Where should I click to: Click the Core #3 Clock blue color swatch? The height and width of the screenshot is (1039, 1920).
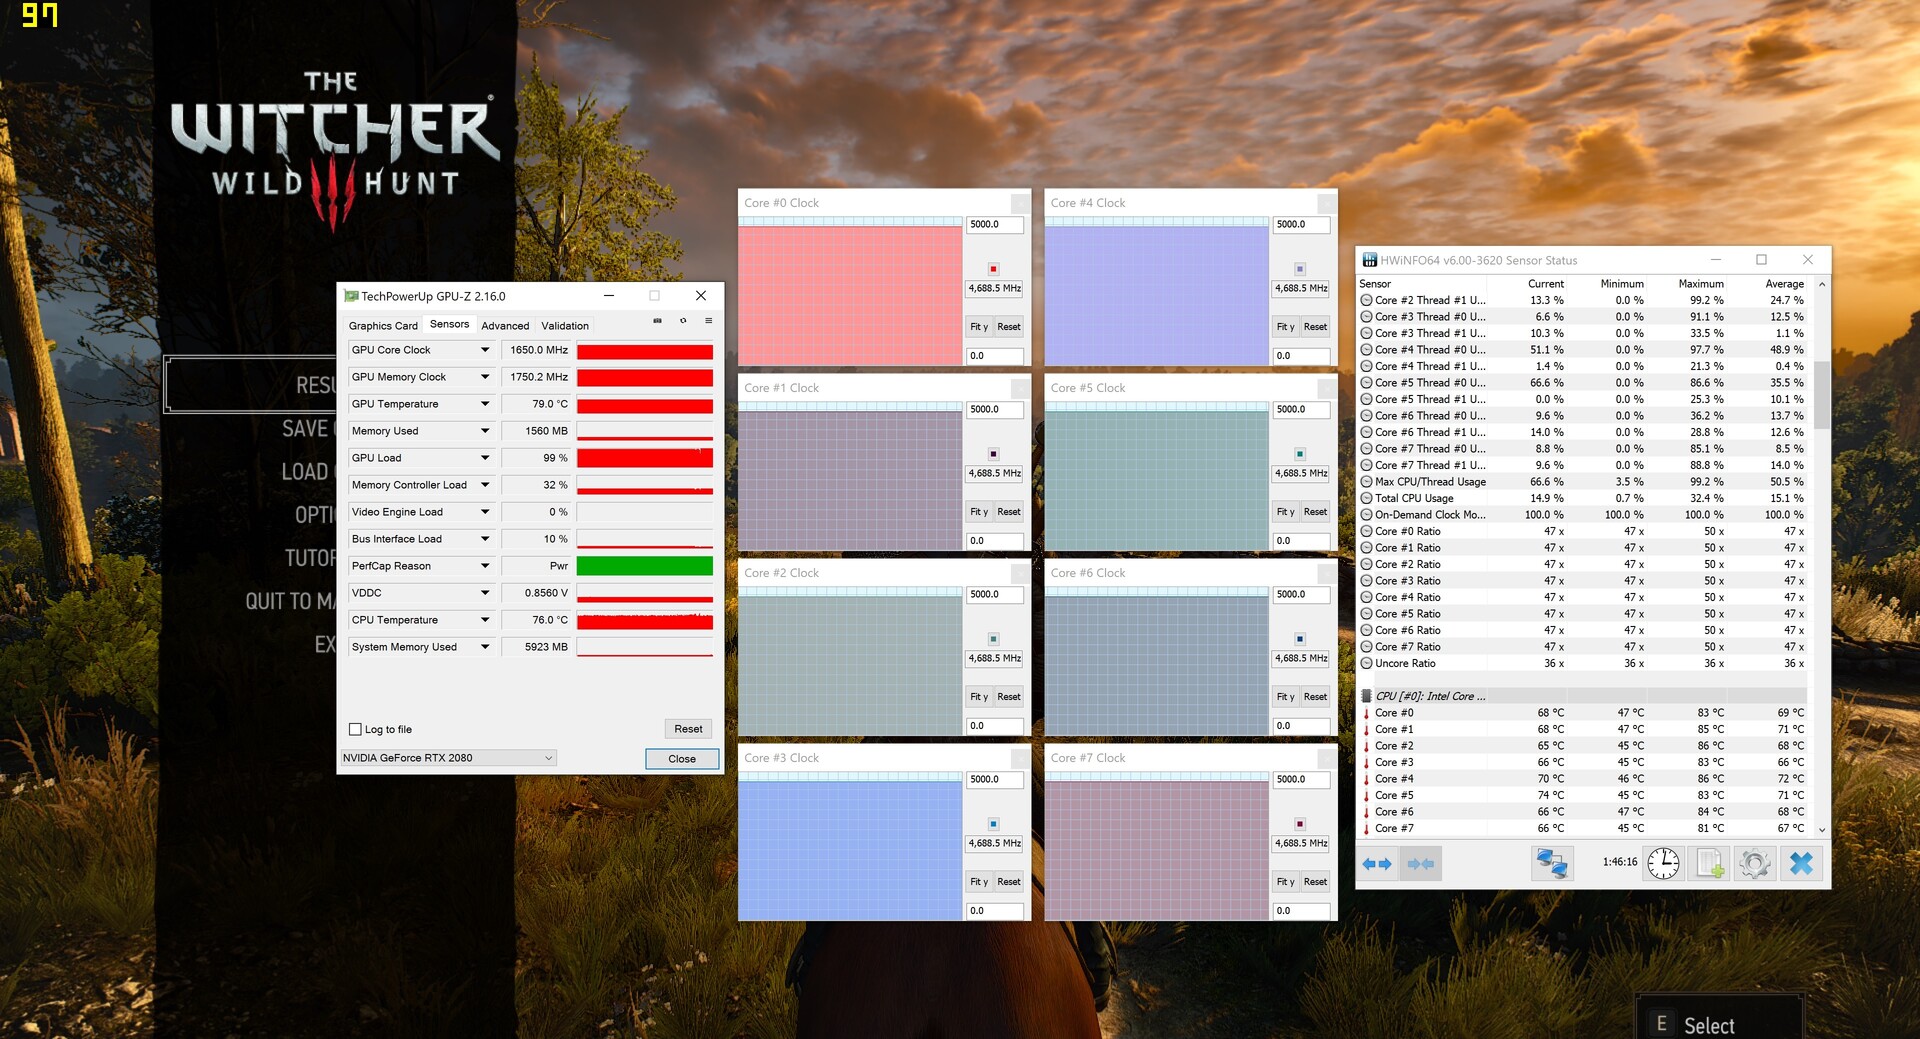point(993,824)
